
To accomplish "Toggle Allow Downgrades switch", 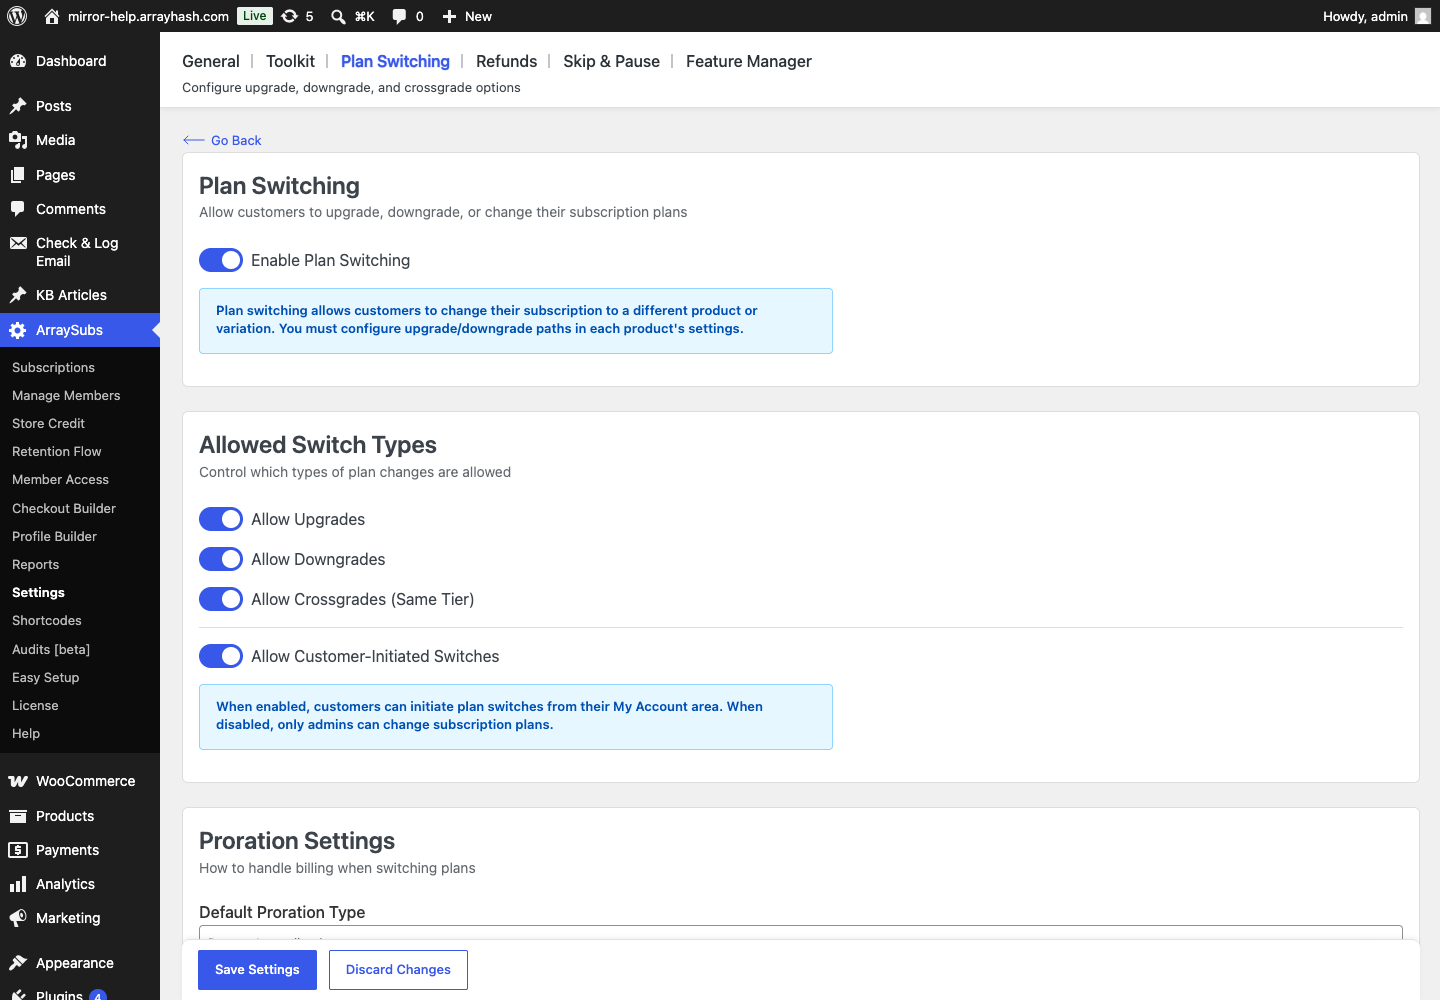I will click(x=221, y=559).
